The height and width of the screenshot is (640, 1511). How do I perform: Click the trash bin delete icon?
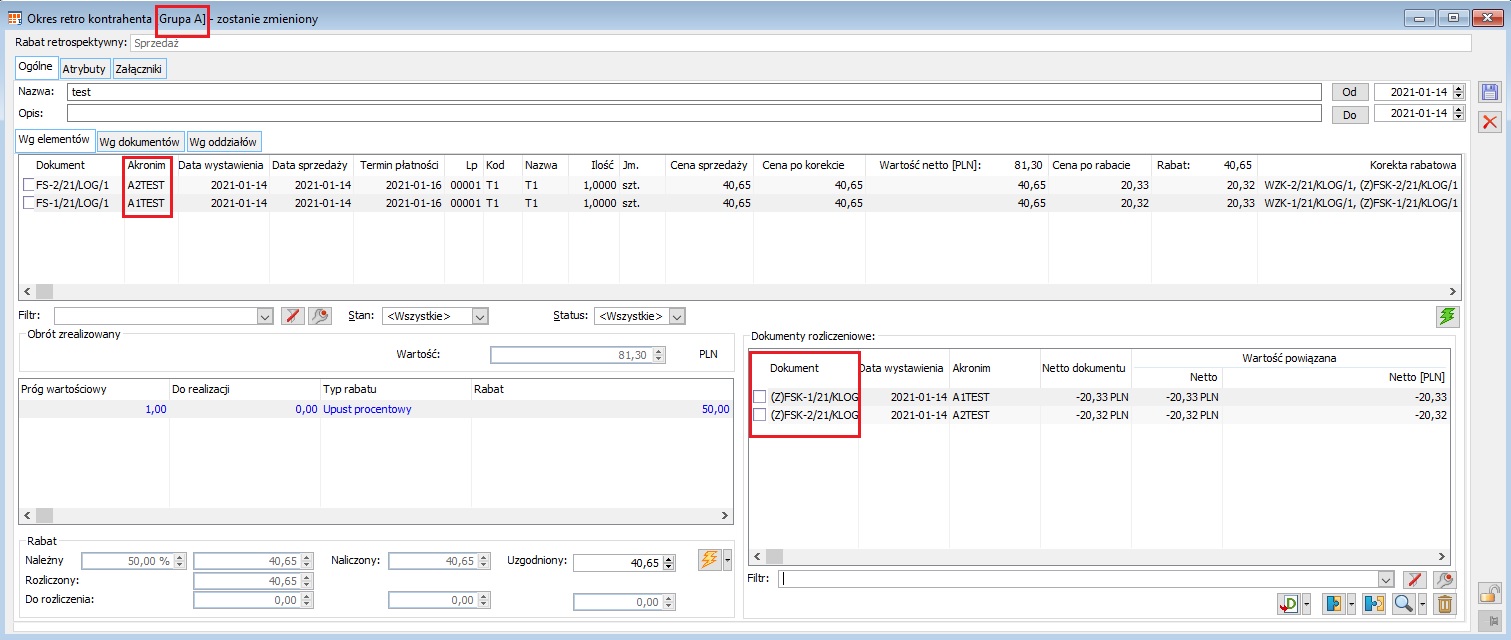[1445, 604]
